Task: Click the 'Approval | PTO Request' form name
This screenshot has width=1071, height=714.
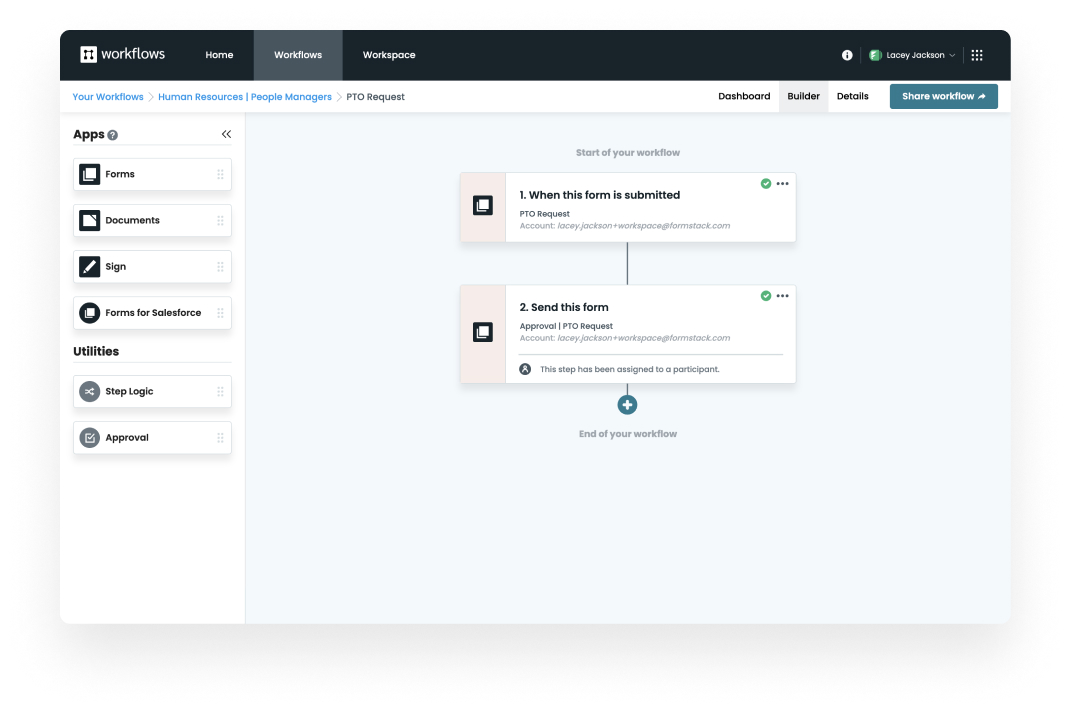Action: click(566, 326)
